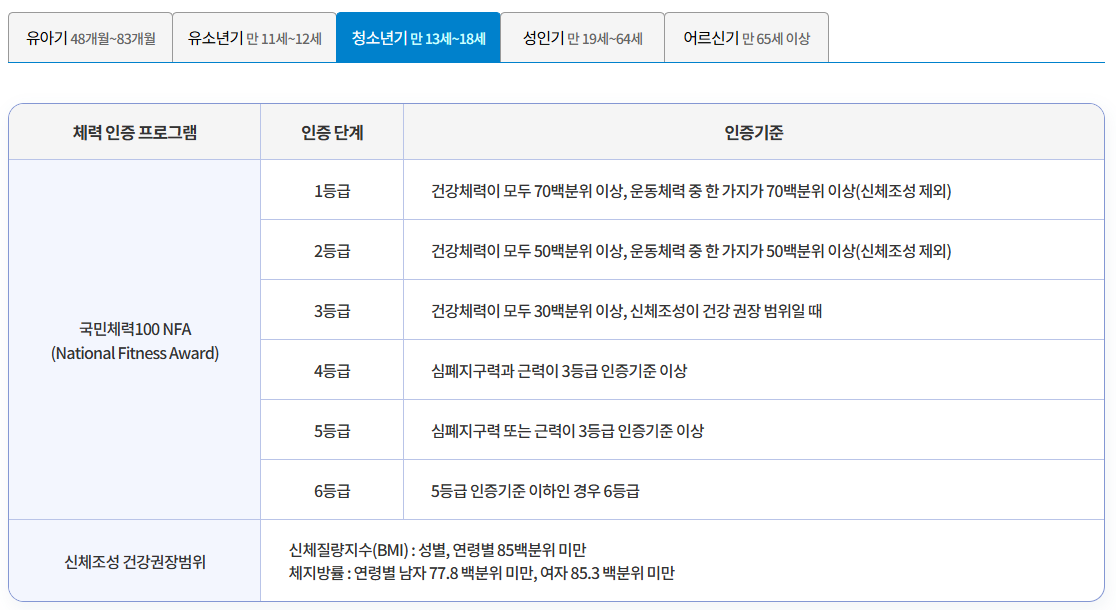Click the 1등급 grade row
The image size is (1116, 610).
(x=331, y=189)
